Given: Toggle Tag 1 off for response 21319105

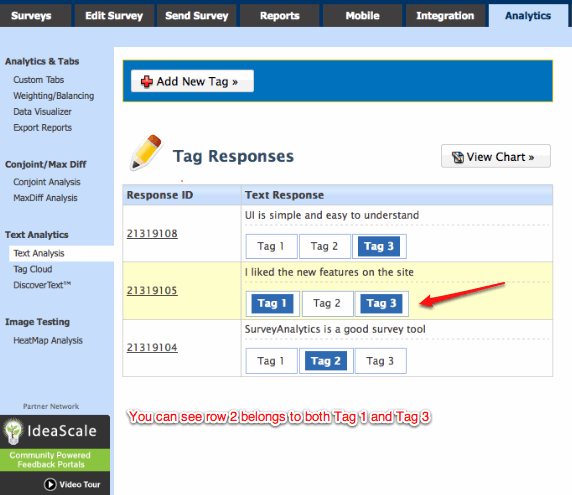Looking at the screenshot, I should (x=272, y=303).
